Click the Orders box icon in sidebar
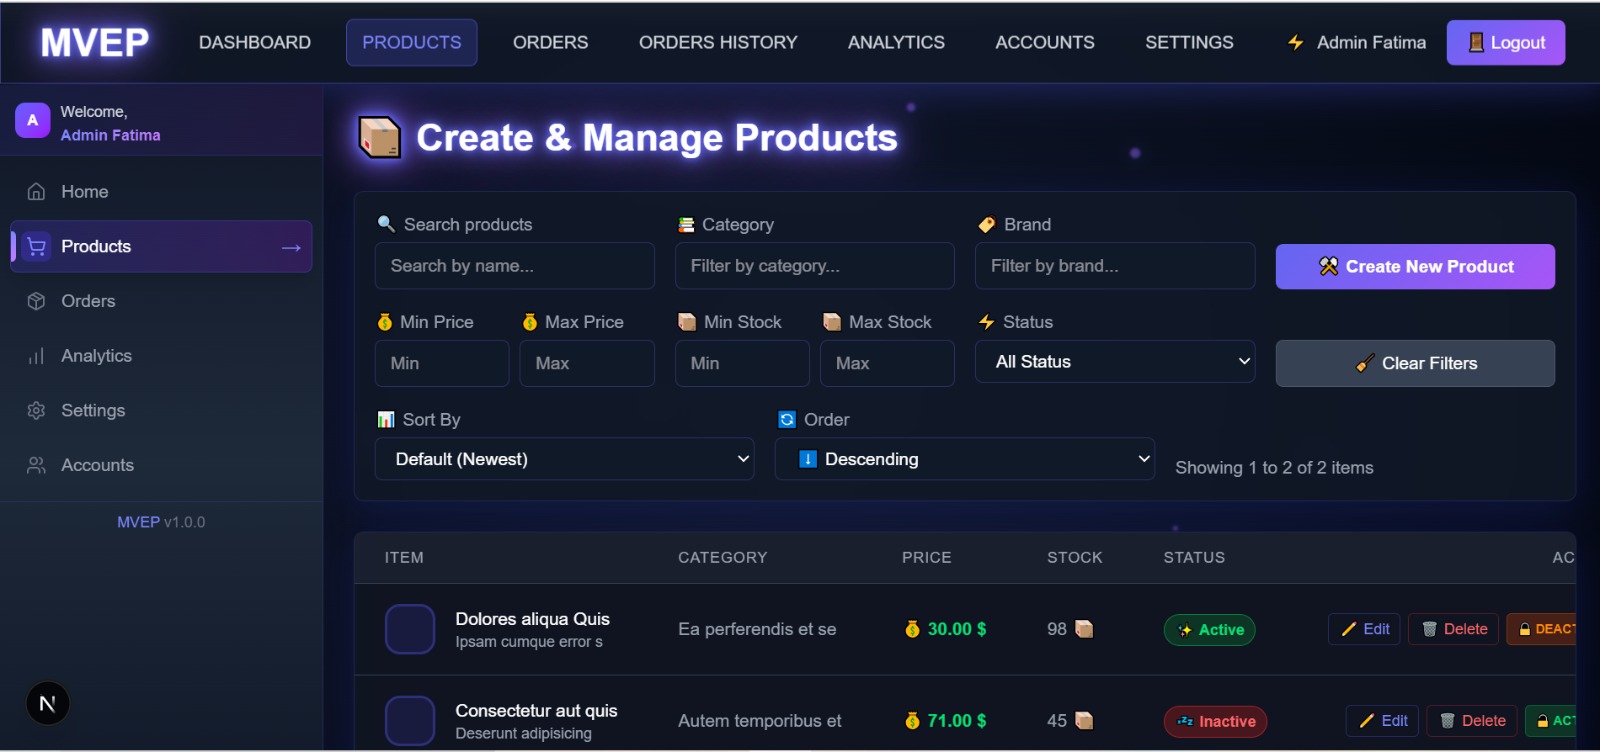The height and width of the screenshot is (752, 1600). click(36, 301)
